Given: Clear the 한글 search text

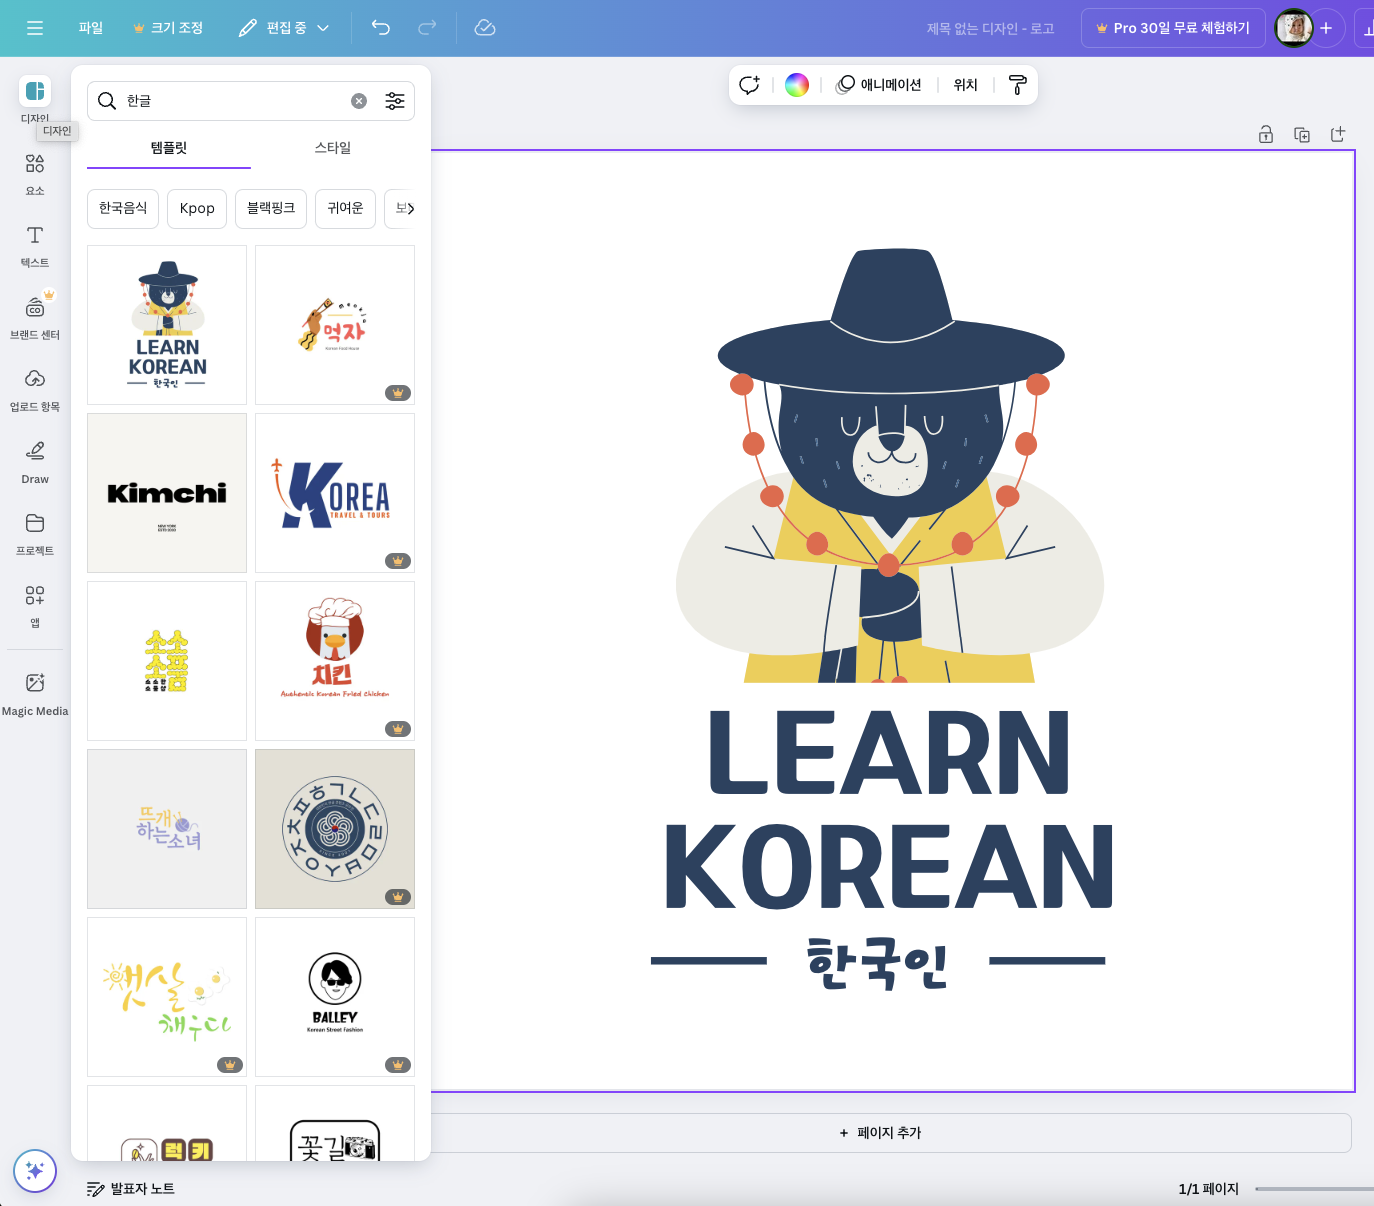Looking at the screenshot, I should click(359, 101).
